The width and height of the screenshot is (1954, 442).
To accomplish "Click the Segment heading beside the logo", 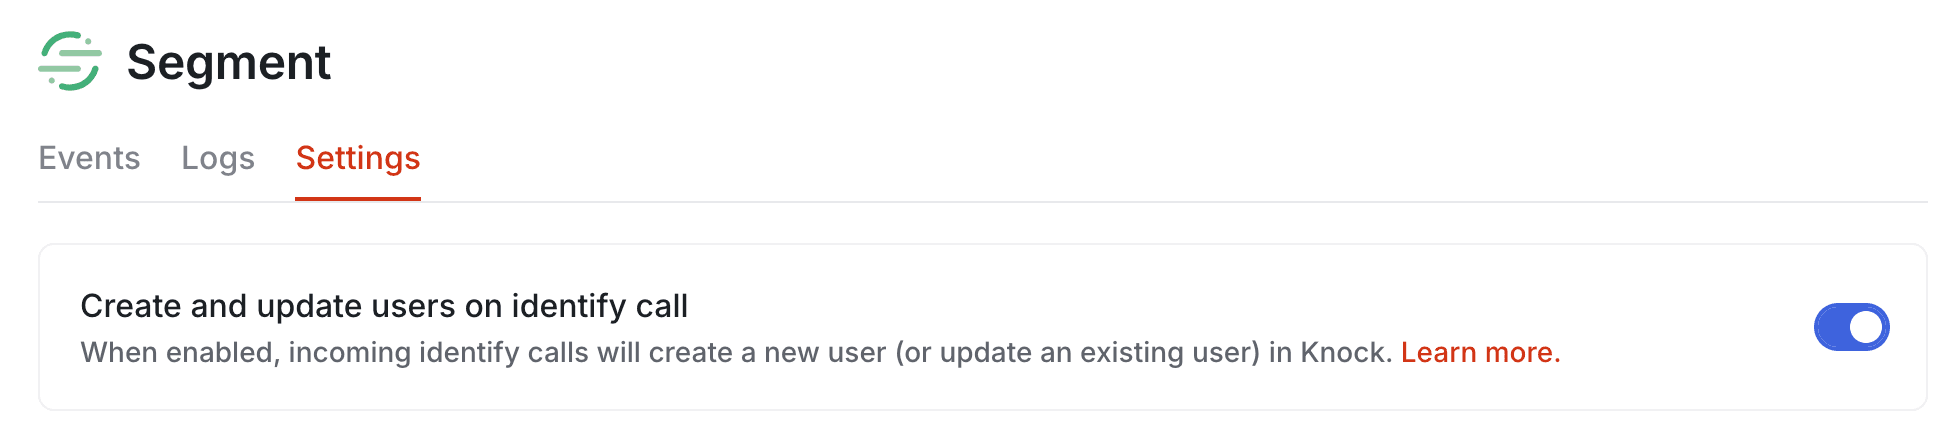I will click(x=228, y=62).
